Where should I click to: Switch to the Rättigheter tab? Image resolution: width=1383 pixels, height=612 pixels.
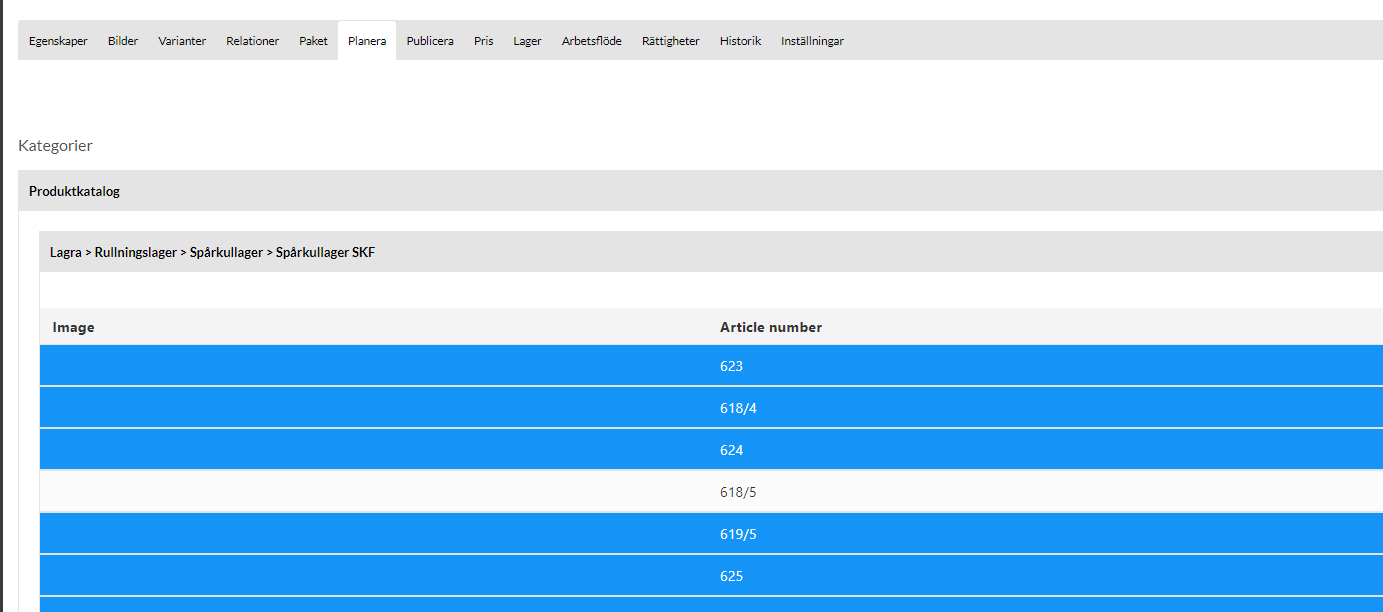(670, 41)
